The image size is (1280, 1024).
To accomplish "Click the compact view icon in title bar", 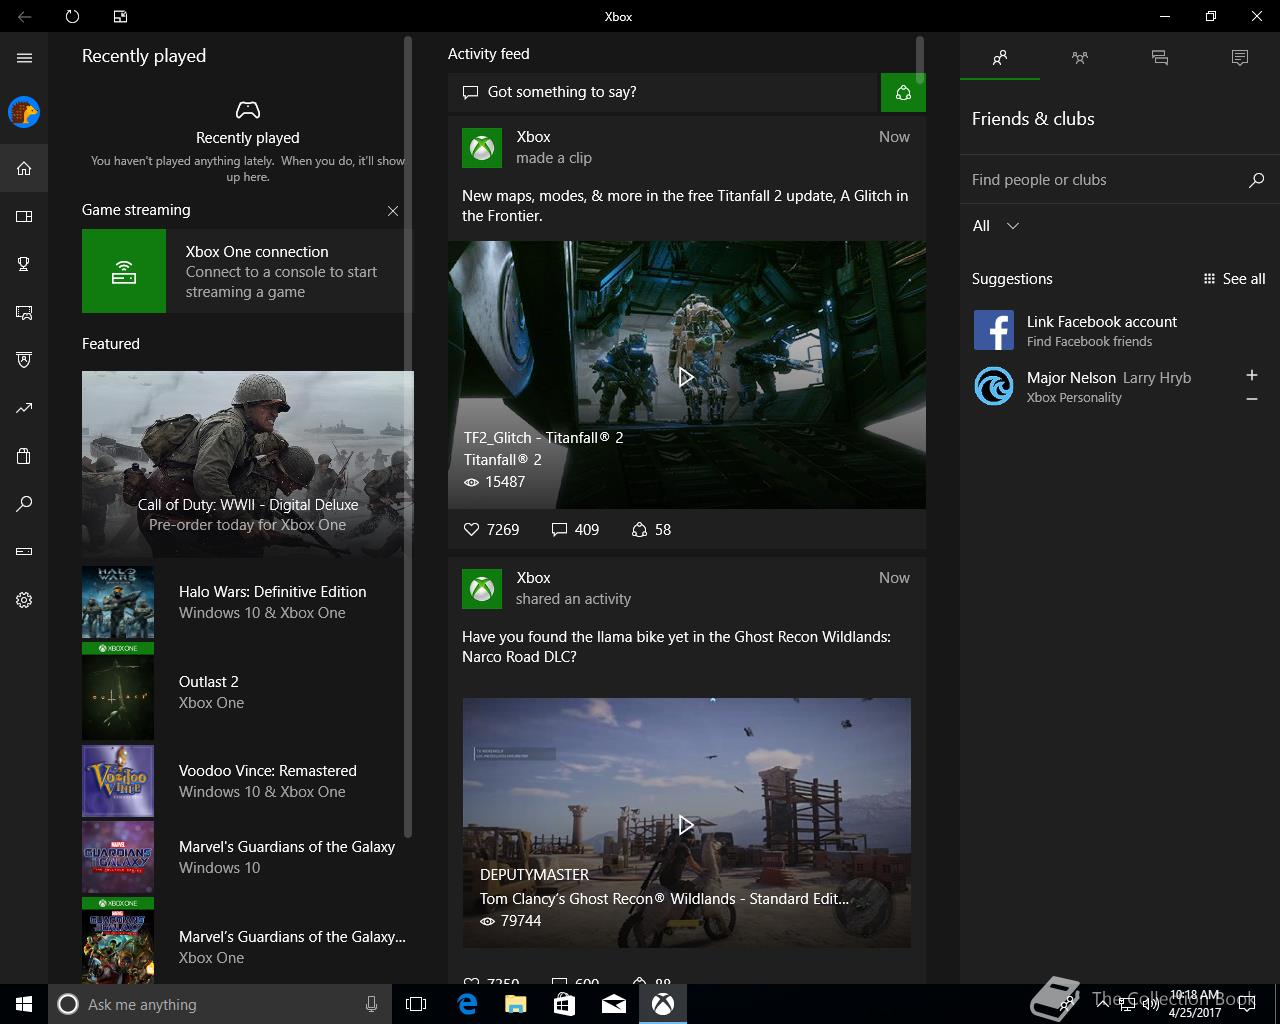I will pyautogui.click(x=120, y=16).
